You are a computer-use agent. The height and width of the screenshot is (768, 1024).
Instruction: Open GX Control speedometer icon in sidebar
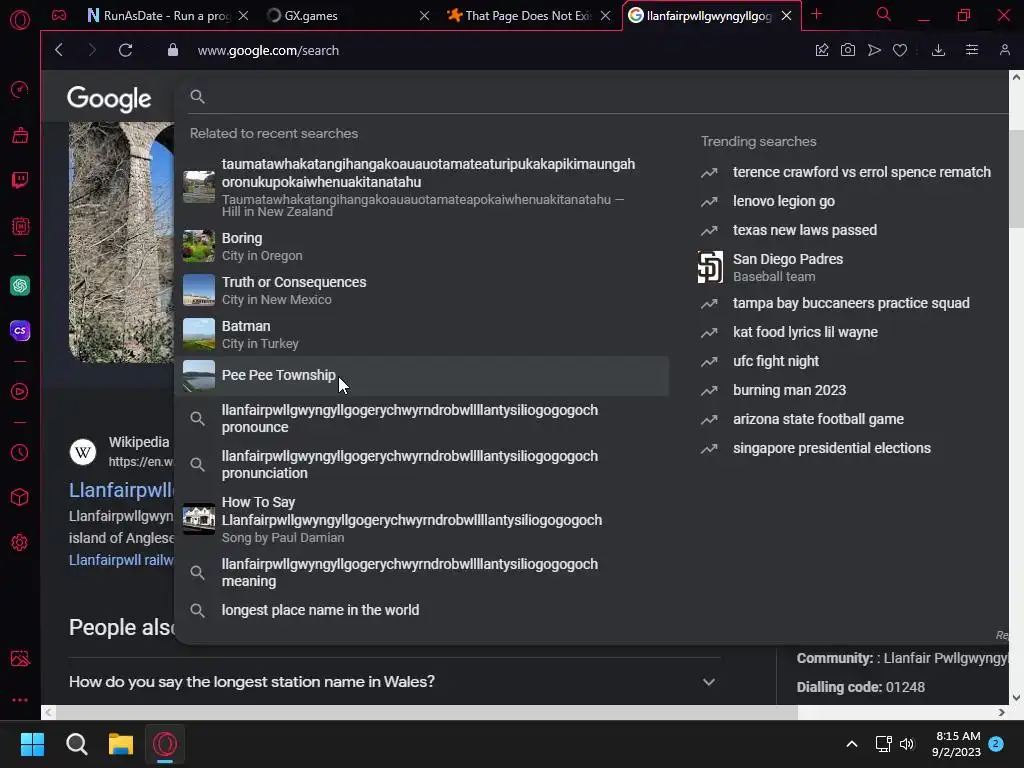20,89
